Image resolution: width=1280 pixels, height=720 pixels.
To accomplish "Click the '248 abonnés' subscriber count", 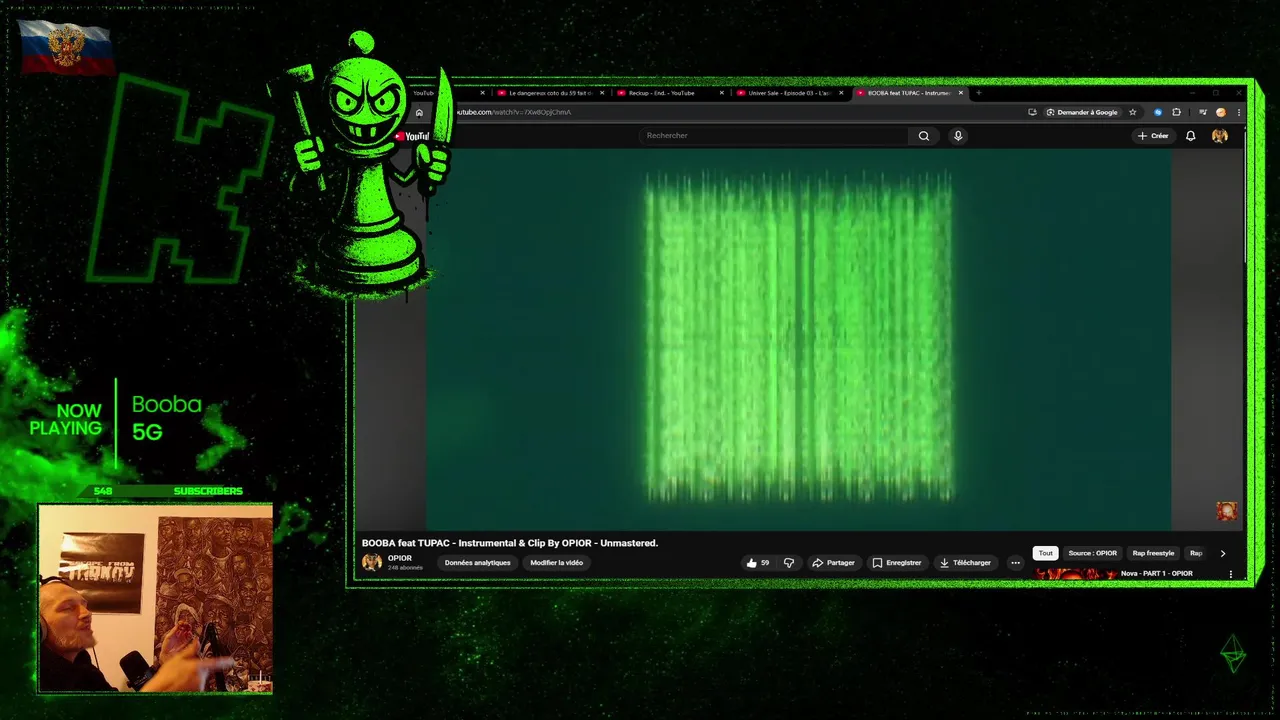I will pos(405,568).
